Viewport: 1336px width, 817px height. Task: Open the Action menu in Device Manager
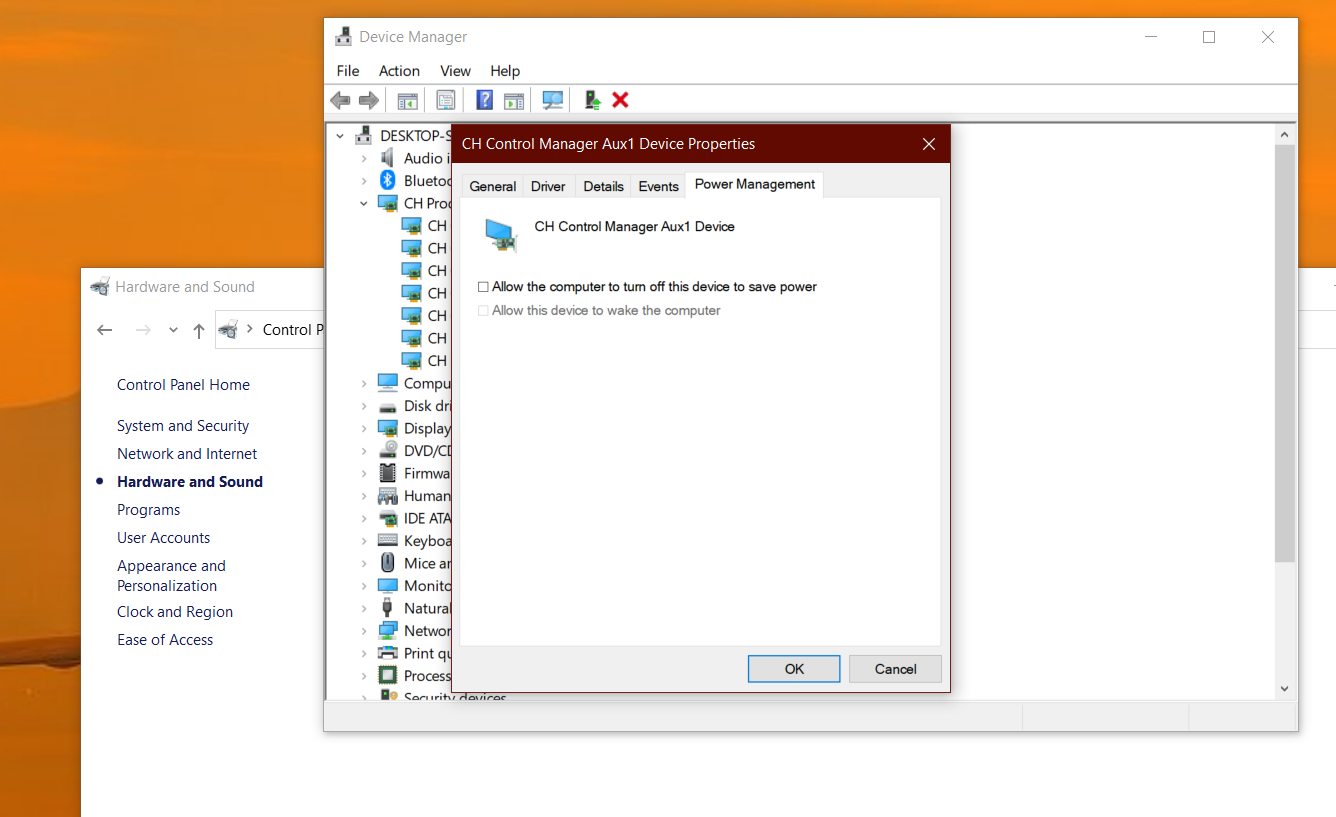point(399,71)
